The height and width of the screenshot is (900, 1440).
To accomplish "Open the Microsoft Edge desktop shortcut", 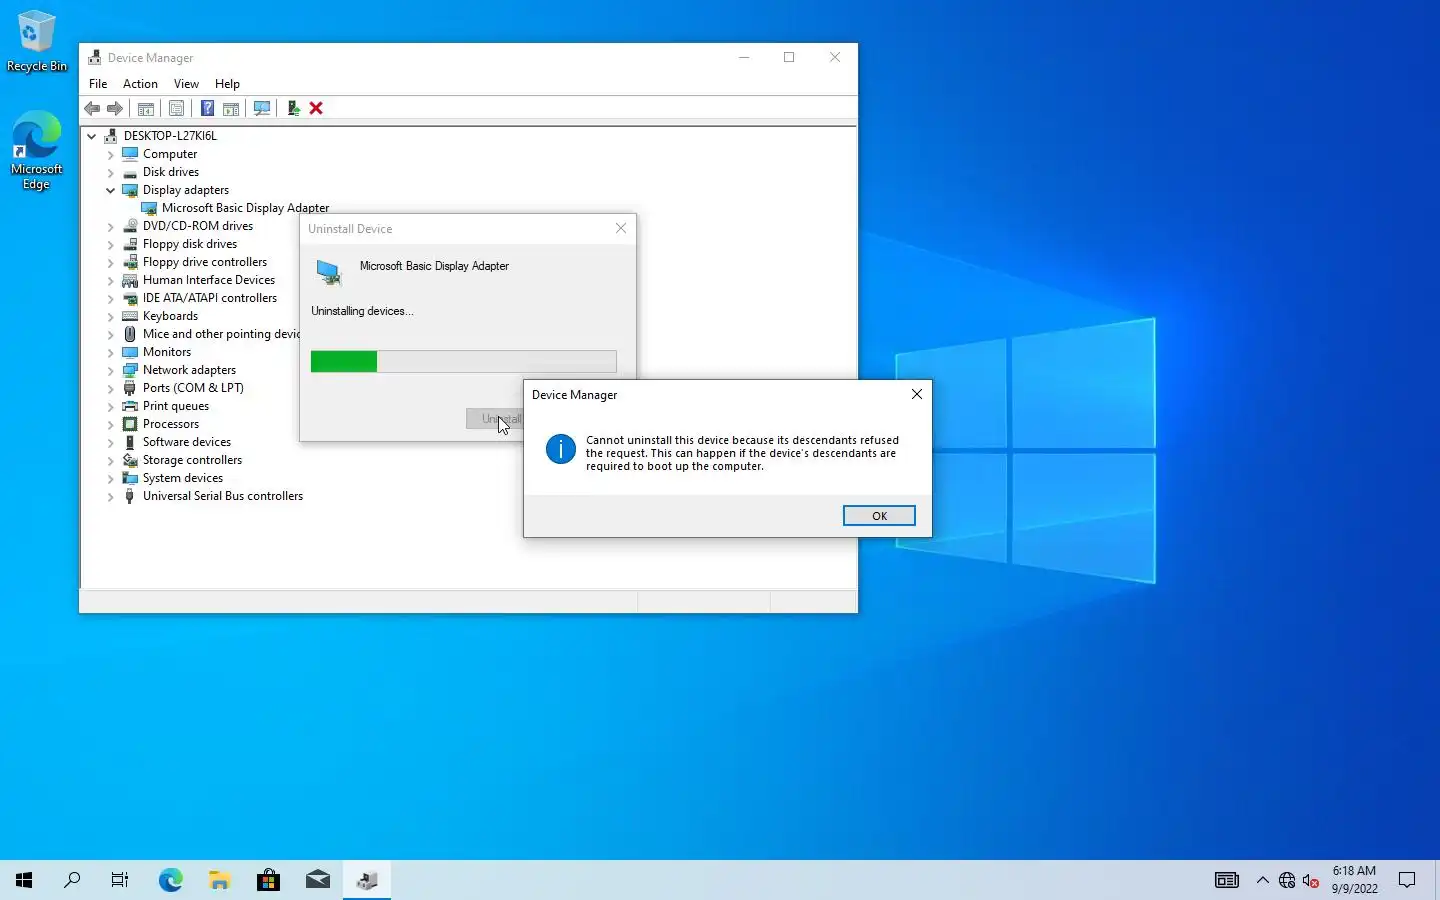I will [37, 150].
